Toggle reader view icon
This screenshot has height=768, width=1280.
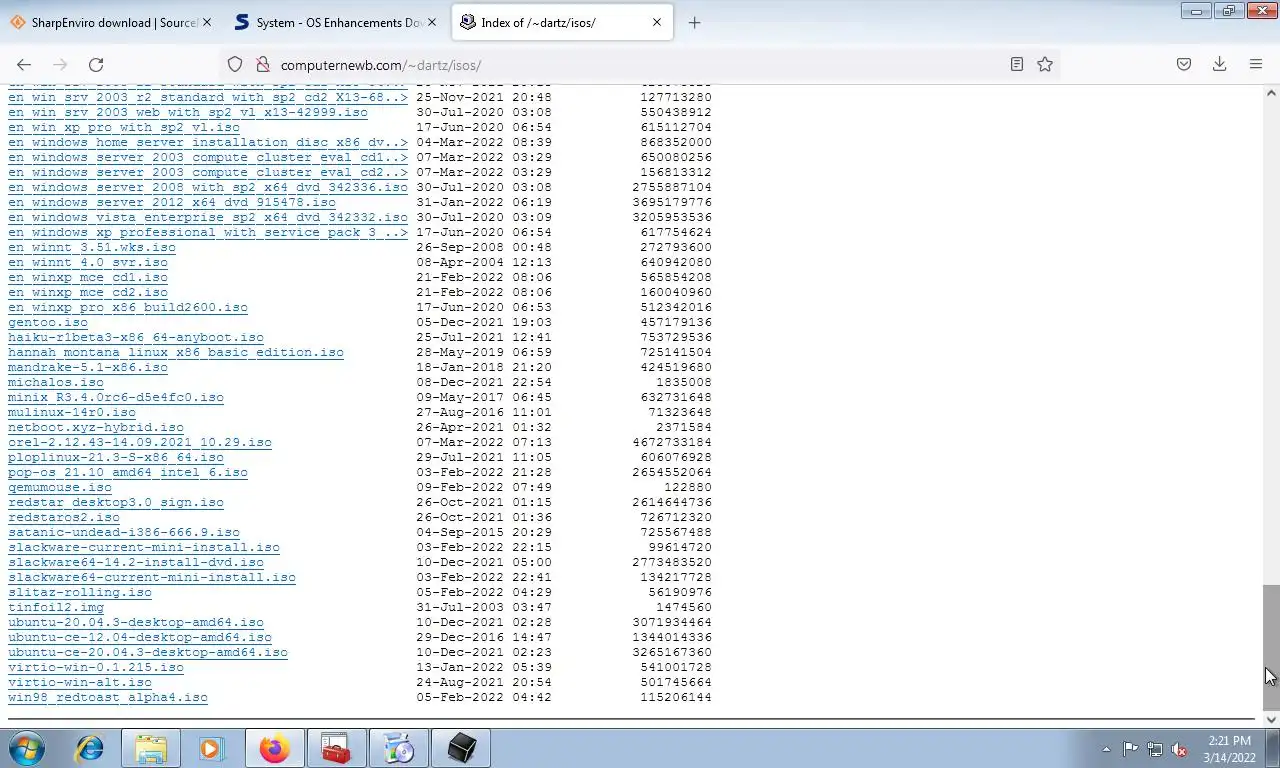pyautogui.click(x=1016, y=64)
